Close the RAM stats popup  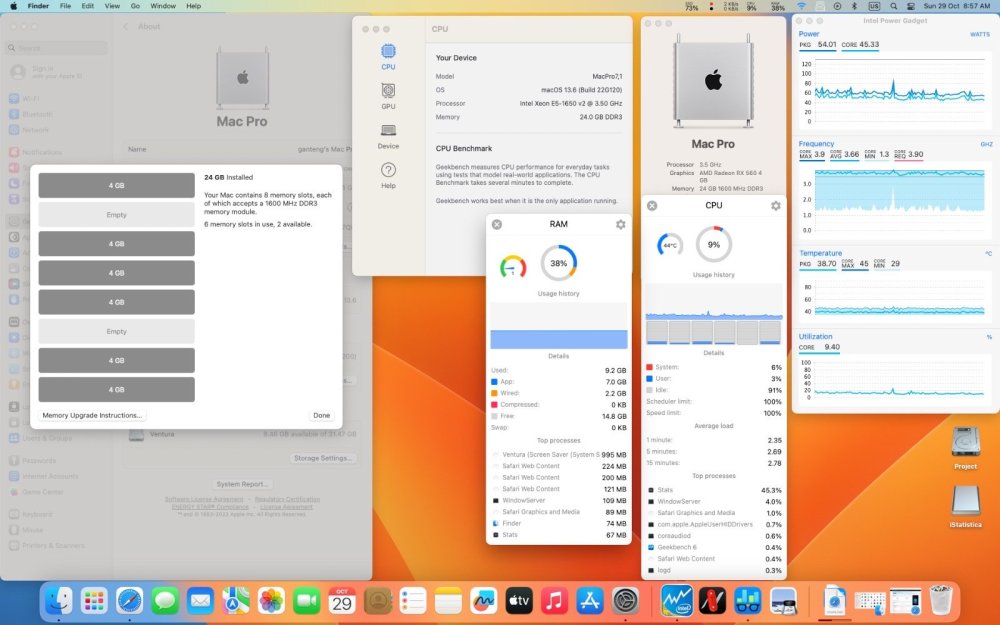497,224
